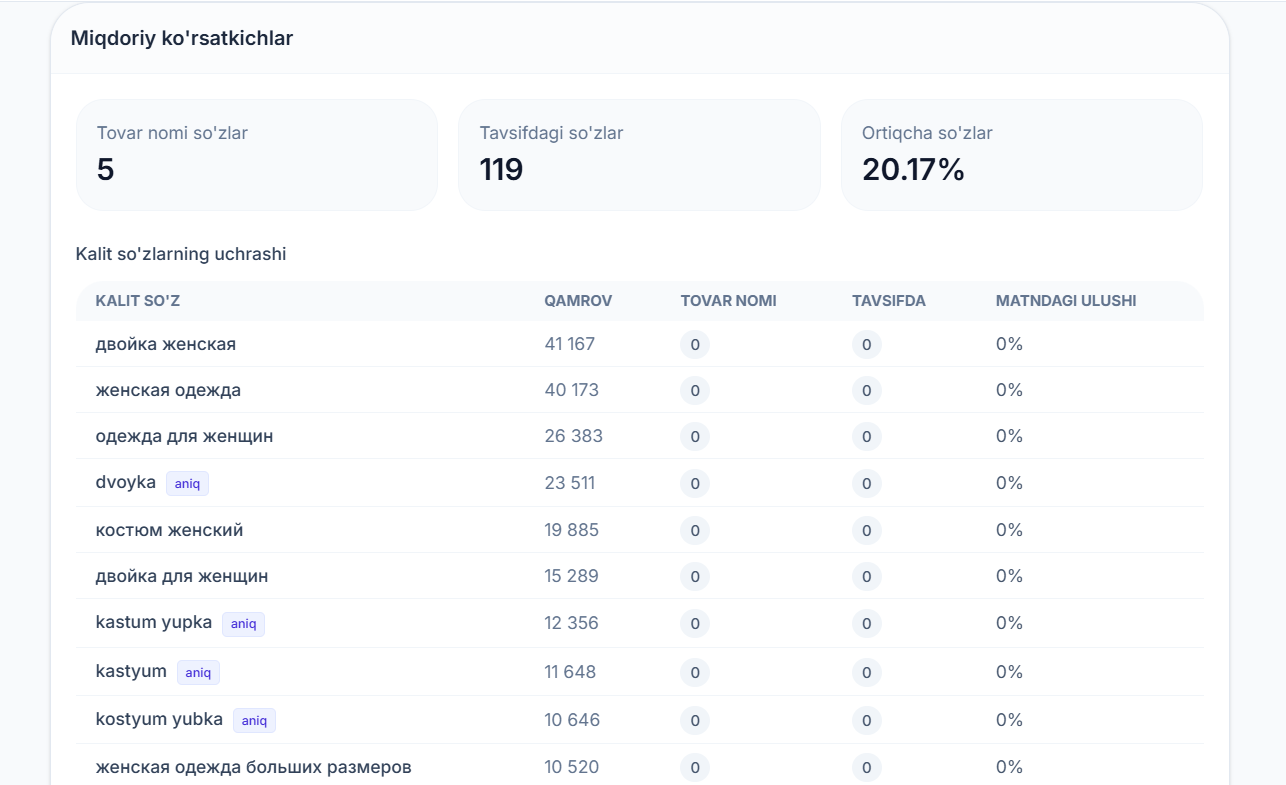Image resolution: width=1286 pixels, height=785 pixels.
Task: Select the Tovar nomi so'zlar stat card
Action: [x=257, y=155]
